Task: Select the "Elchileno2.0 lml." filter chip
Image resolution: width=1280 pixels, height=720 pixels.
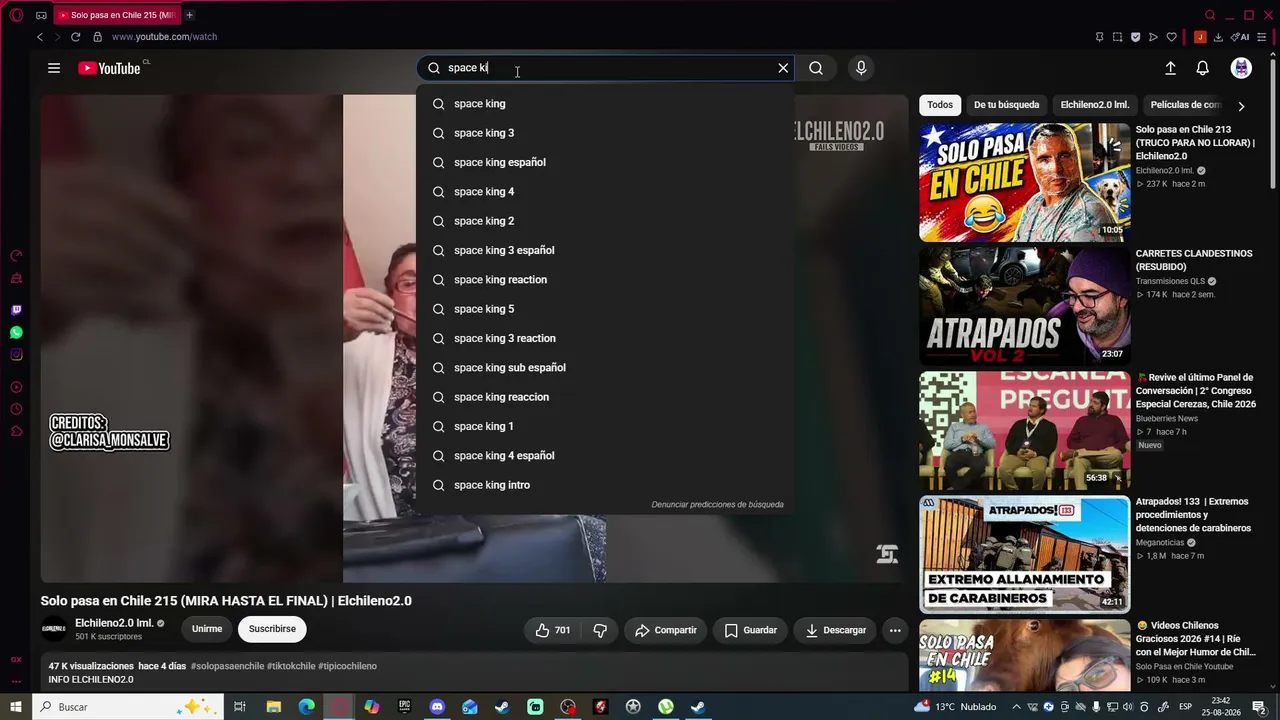Action: (x=1095, y=105)
